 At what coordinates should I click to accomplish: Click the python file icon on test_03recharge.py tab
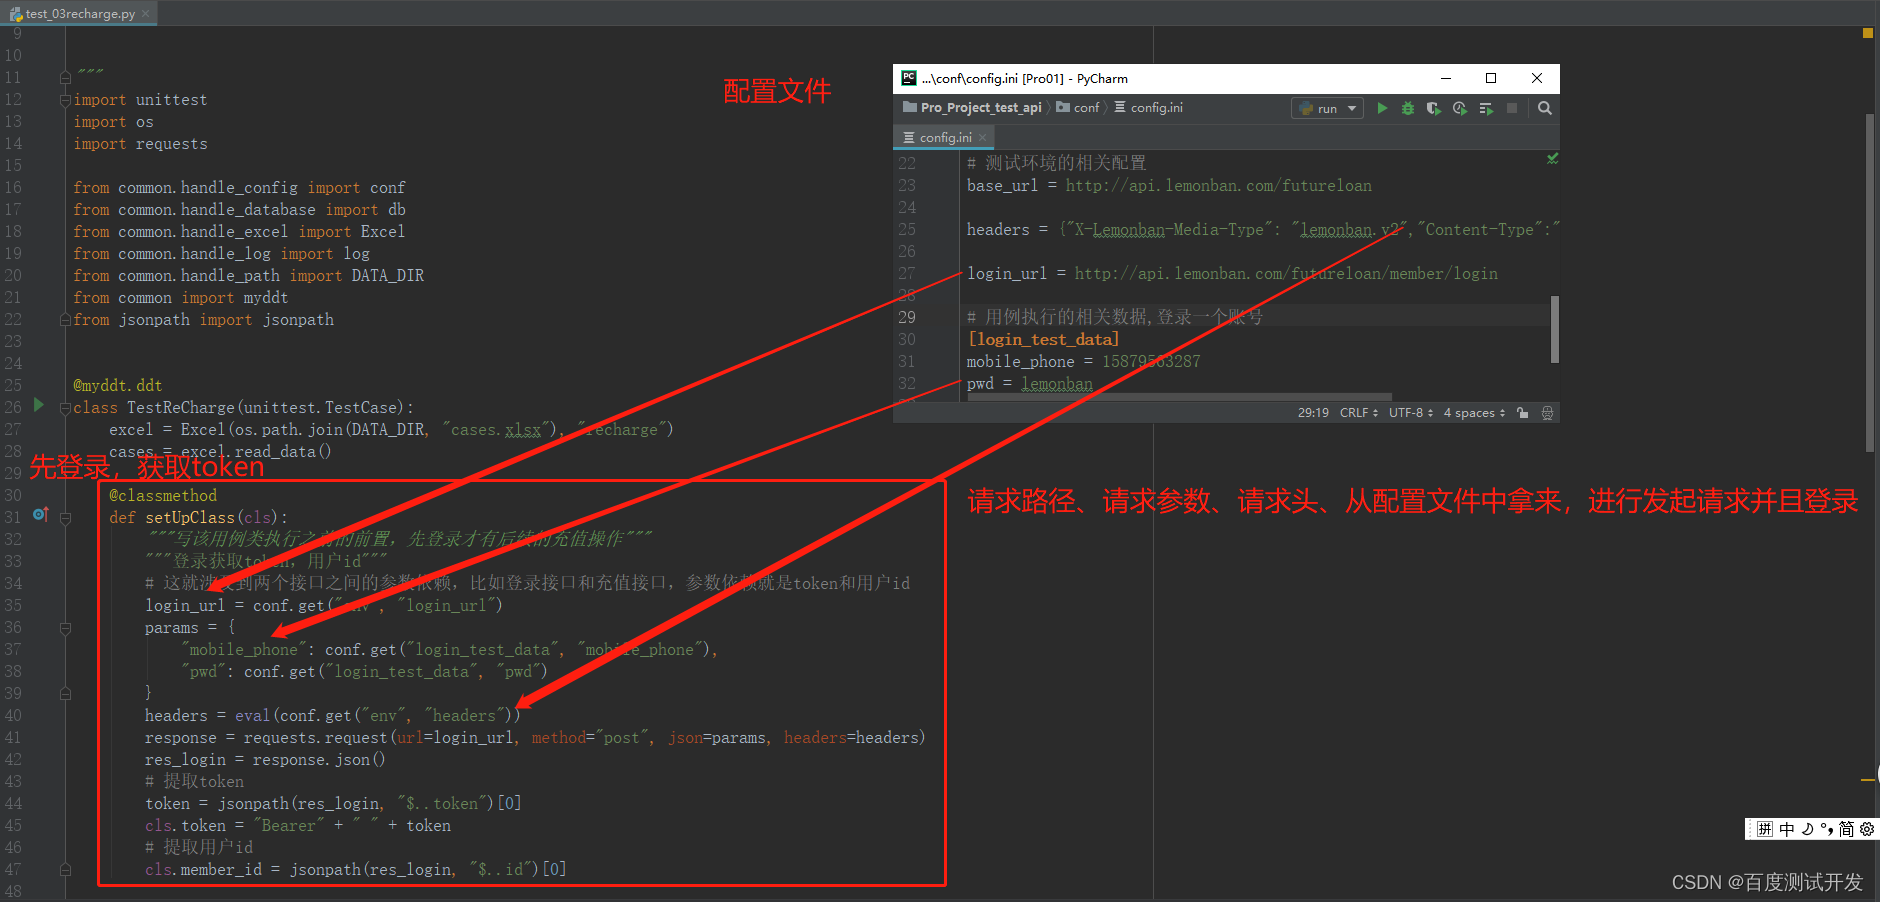pos(16,14)
